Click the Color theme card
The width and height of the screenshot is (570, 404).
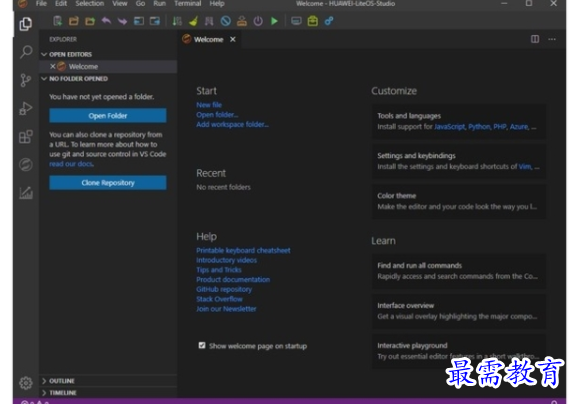coord(458,201)
